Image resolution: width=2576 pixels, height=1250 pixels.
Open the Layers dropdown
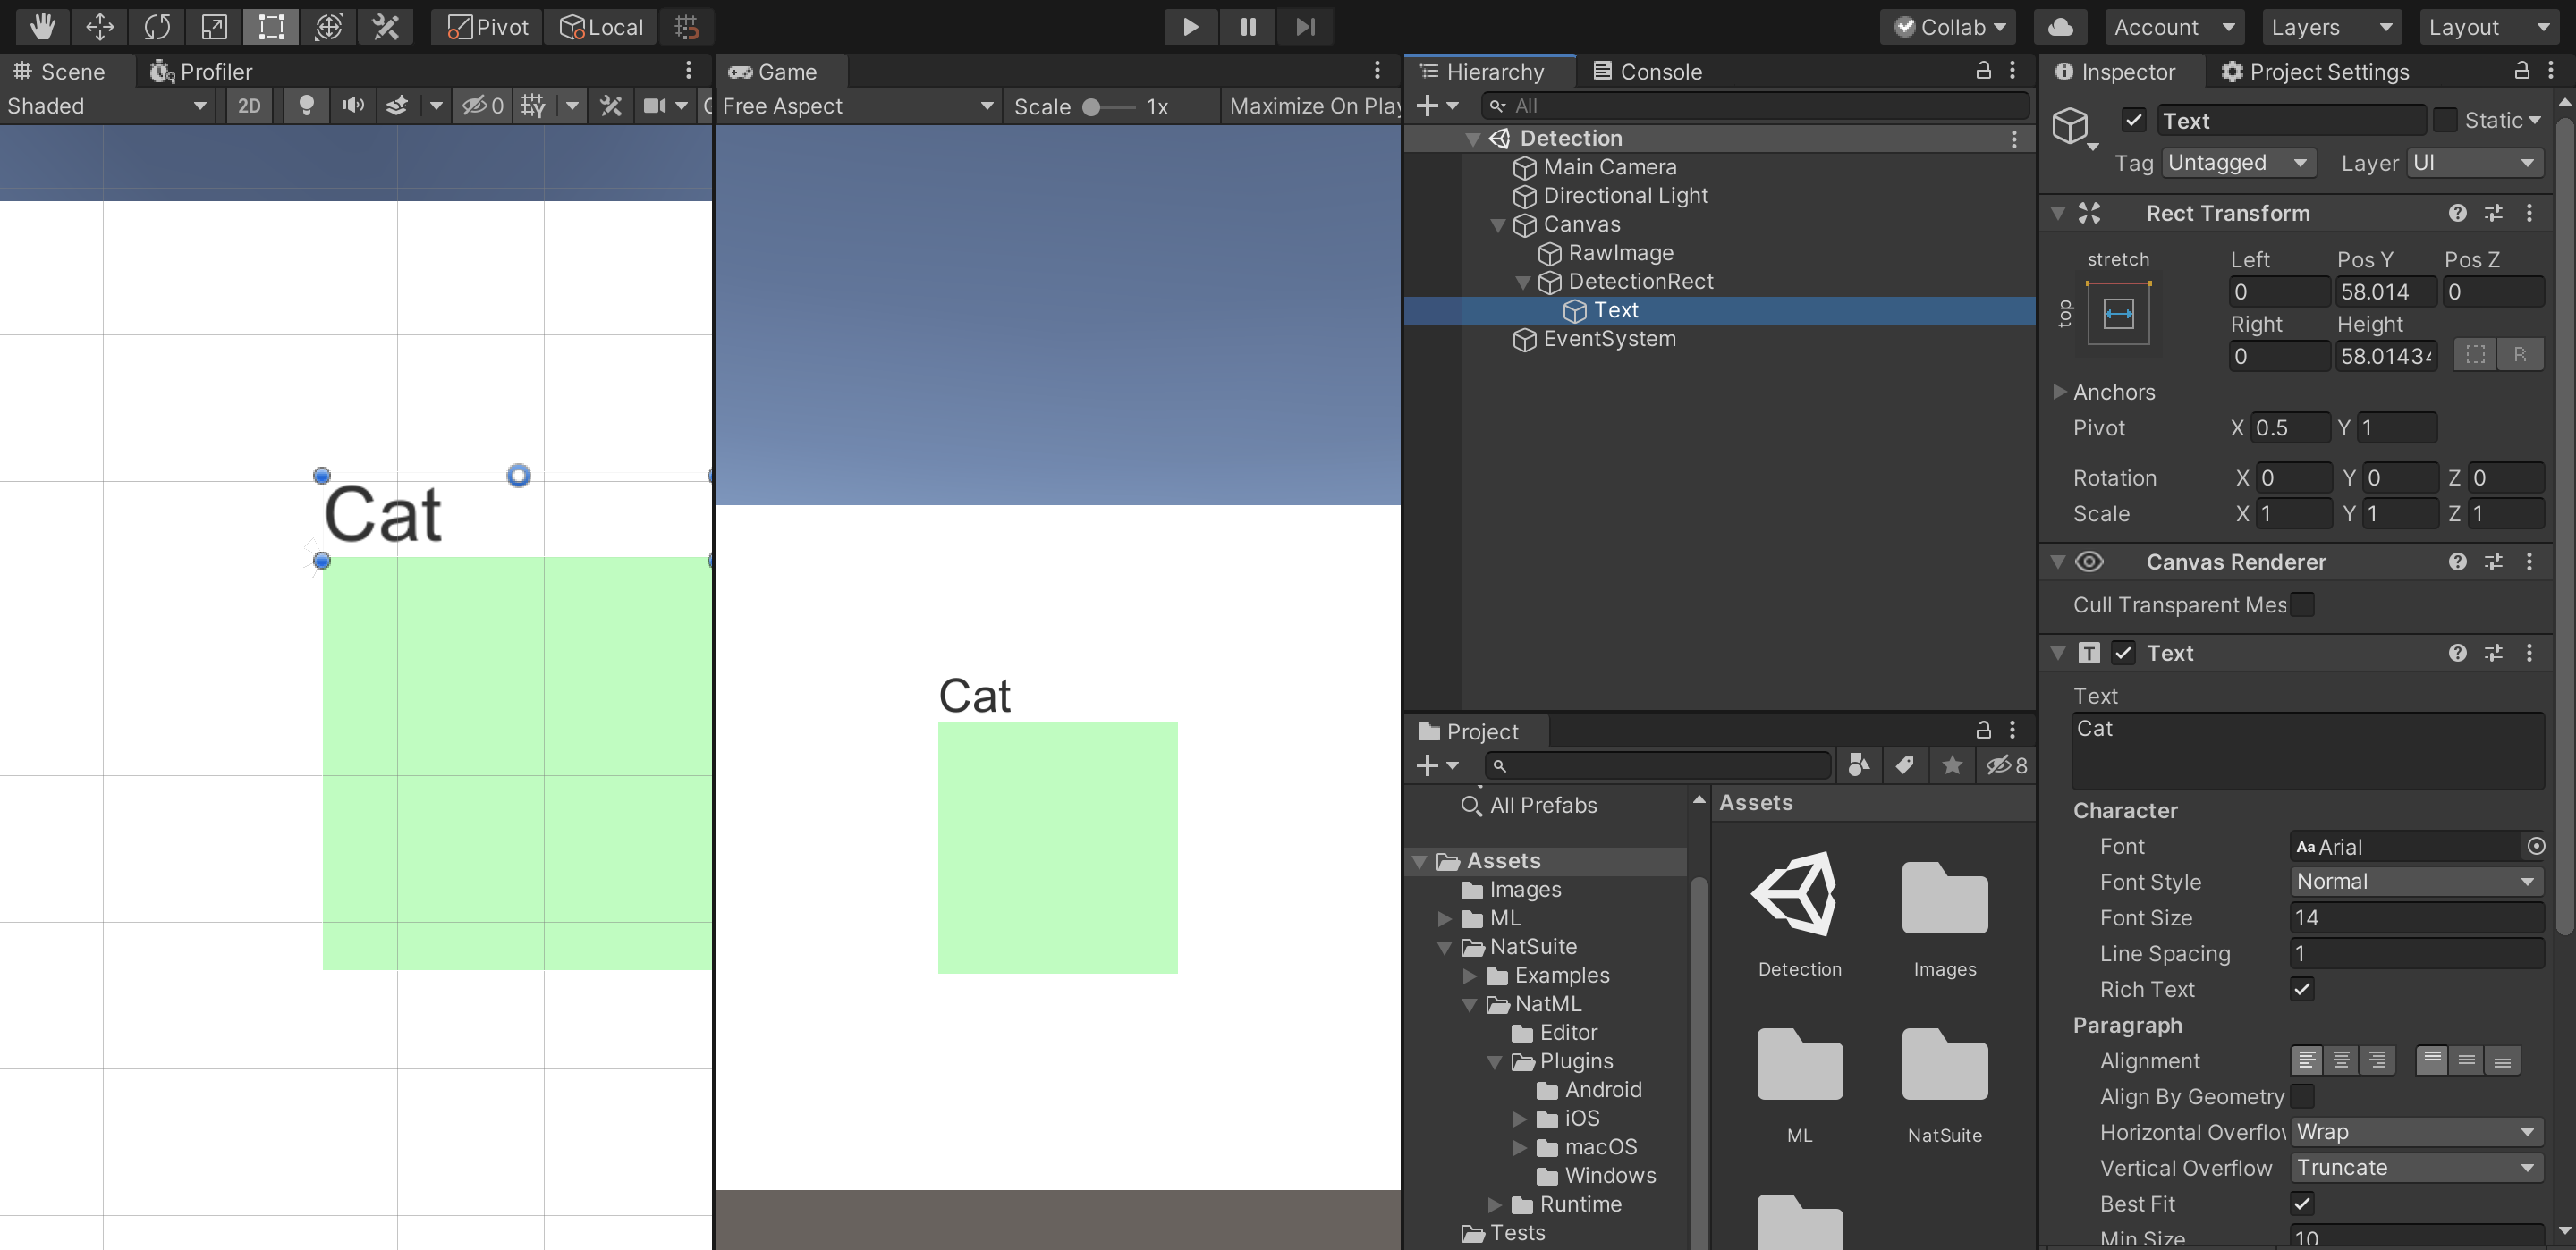coord(2330,27)
